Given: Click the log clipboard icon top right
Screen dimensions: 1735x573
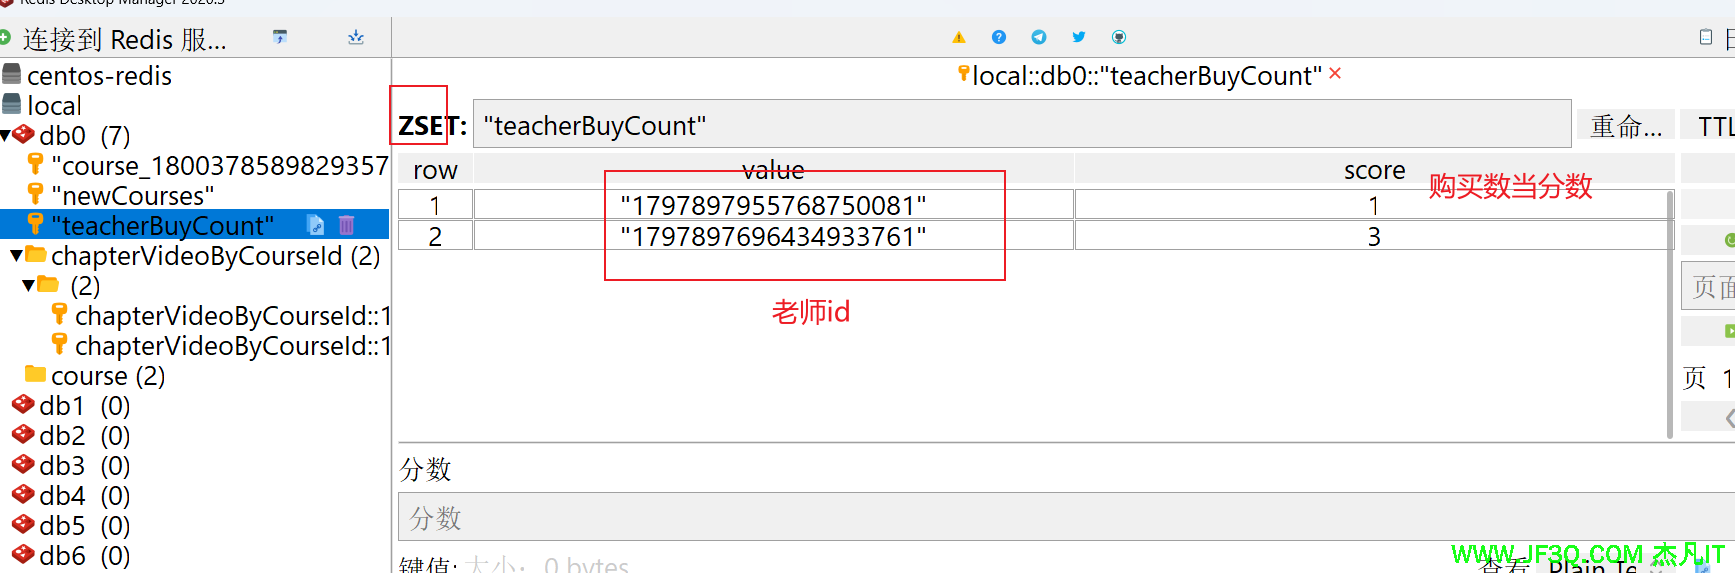Looking at the screenshot, I should coord(1706,37).
